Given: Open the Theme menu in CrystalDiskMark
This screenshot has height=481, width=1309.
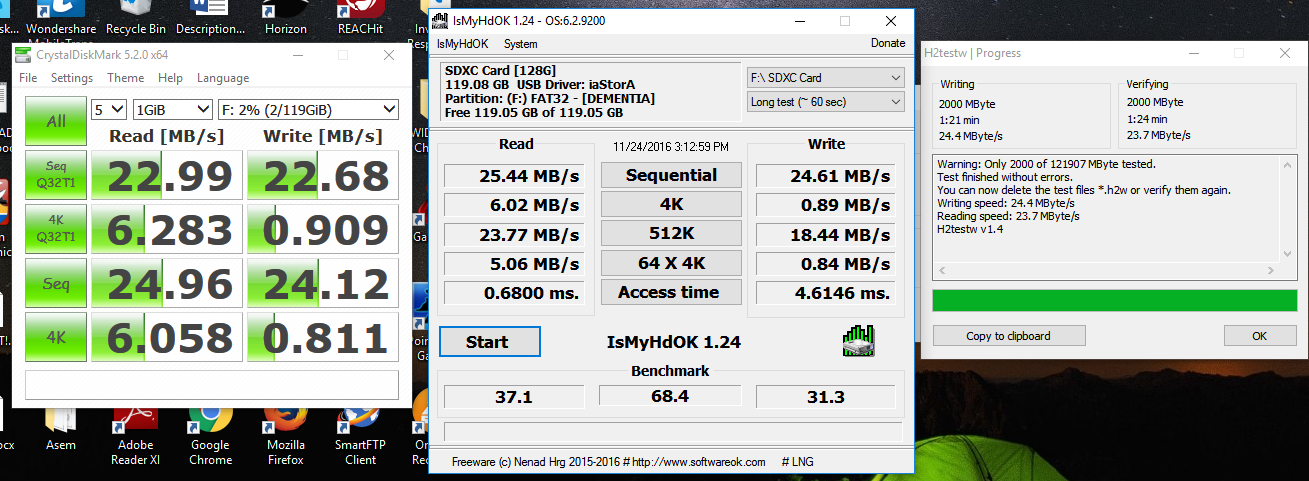Looking at the screenshot, I should click(125, 78).
